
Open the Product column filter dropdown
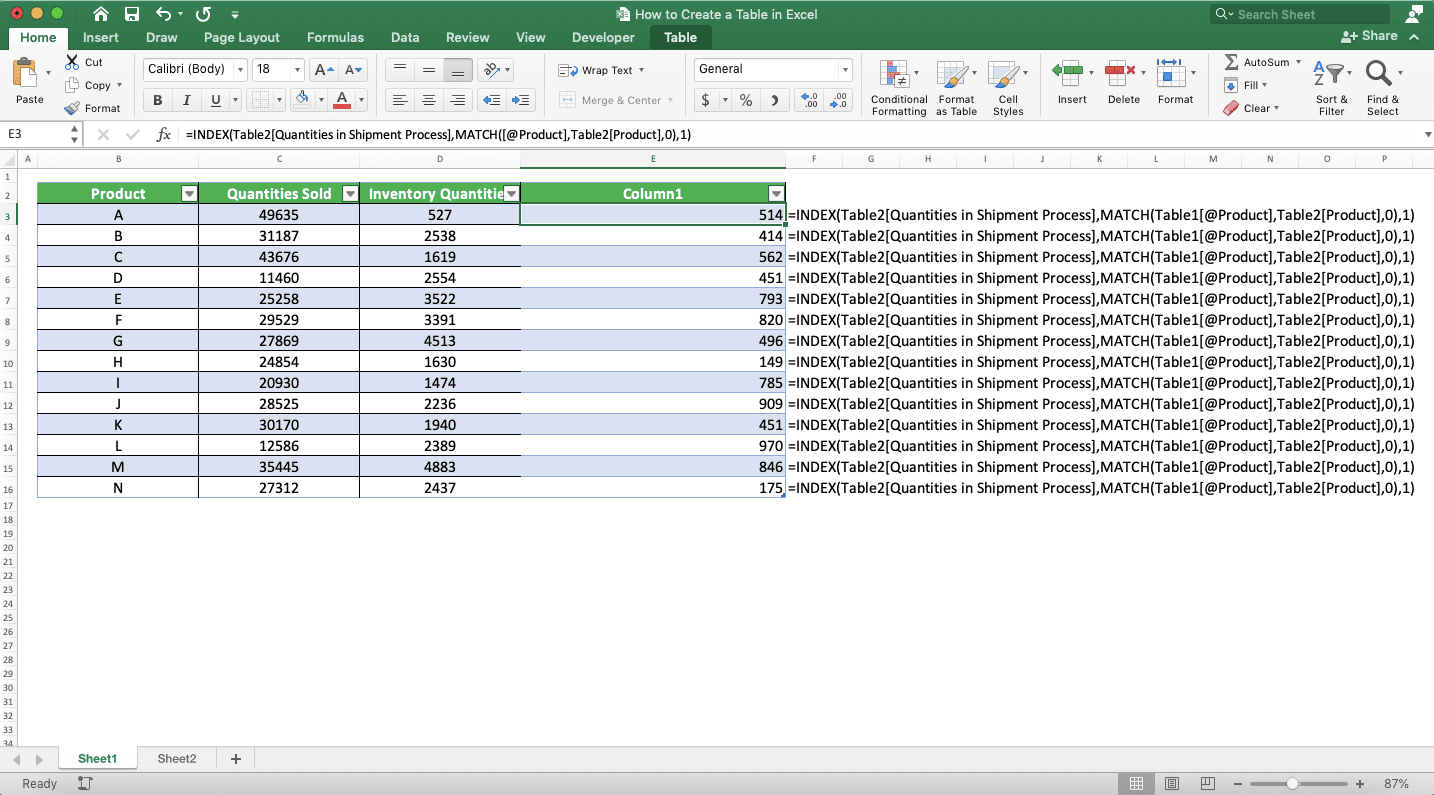point(189,192)
